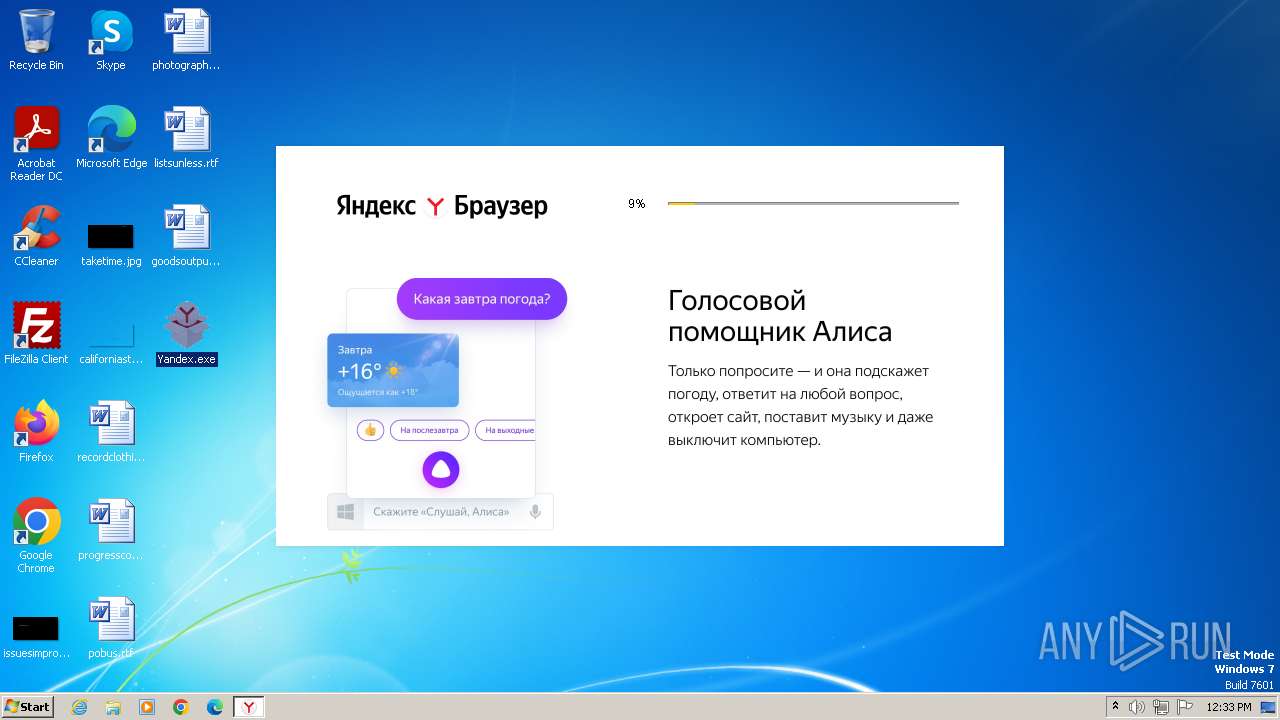
Task: Click the show desktop button
Action: [x=1267, y=707]
